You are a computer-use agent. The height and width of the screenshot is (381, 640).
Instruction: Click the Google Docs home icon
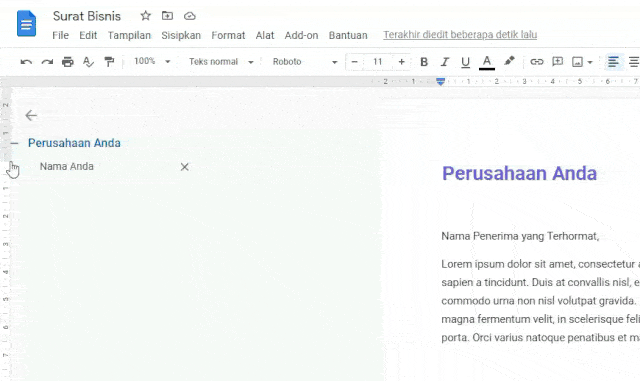27,23
